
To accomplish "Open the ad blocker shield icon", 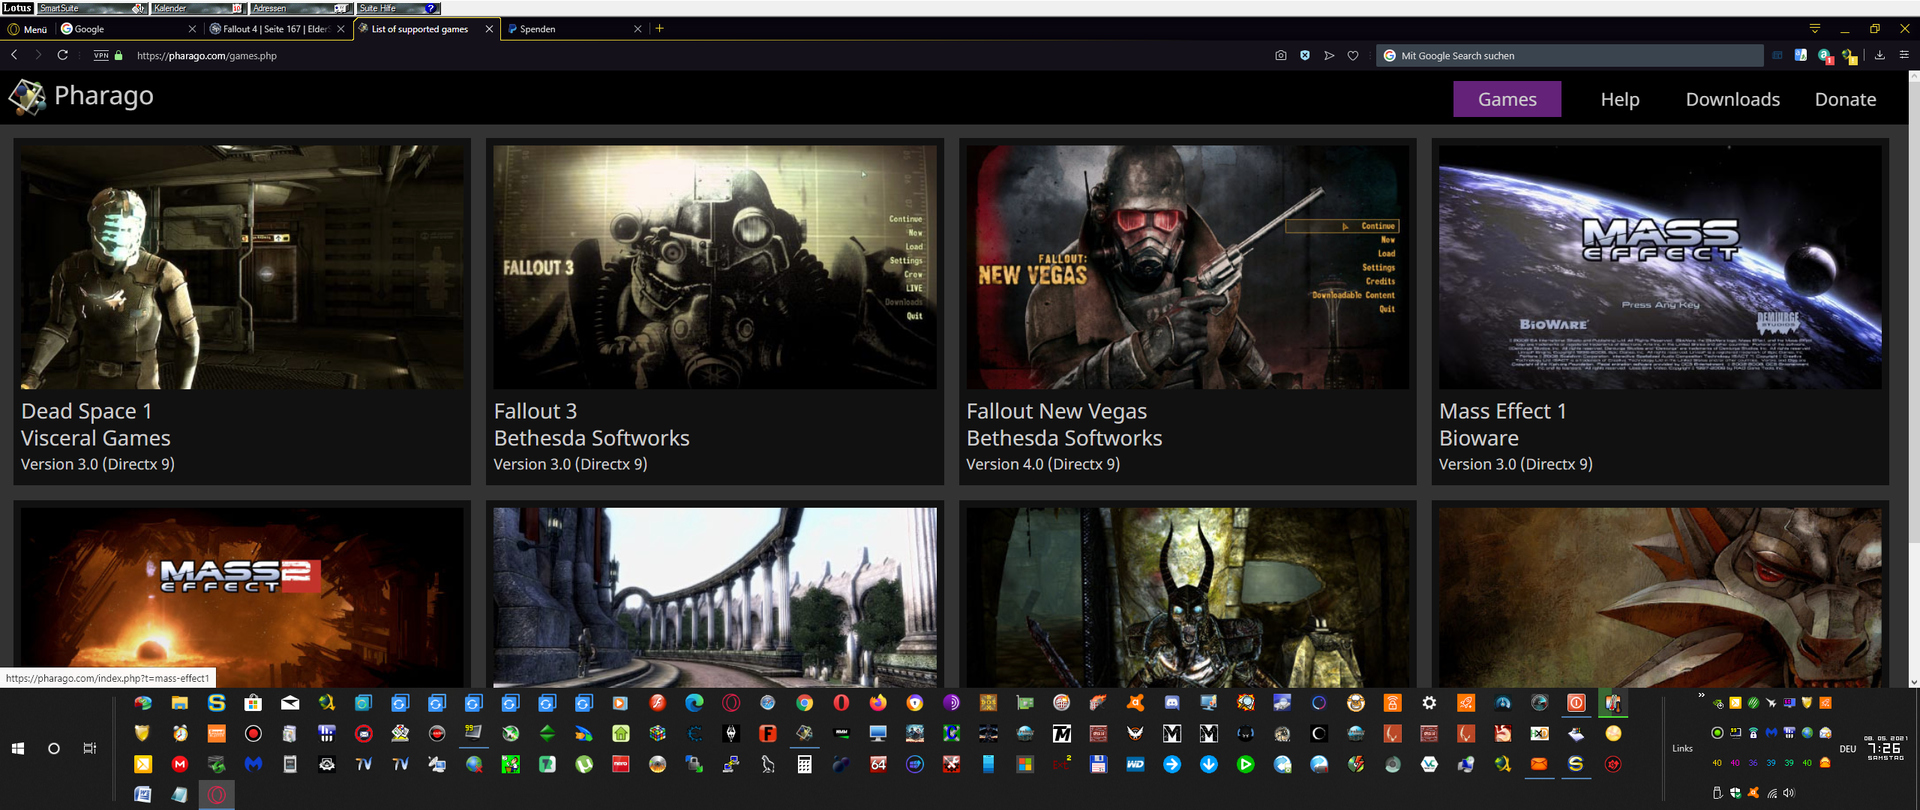I will coord(1305,56).
